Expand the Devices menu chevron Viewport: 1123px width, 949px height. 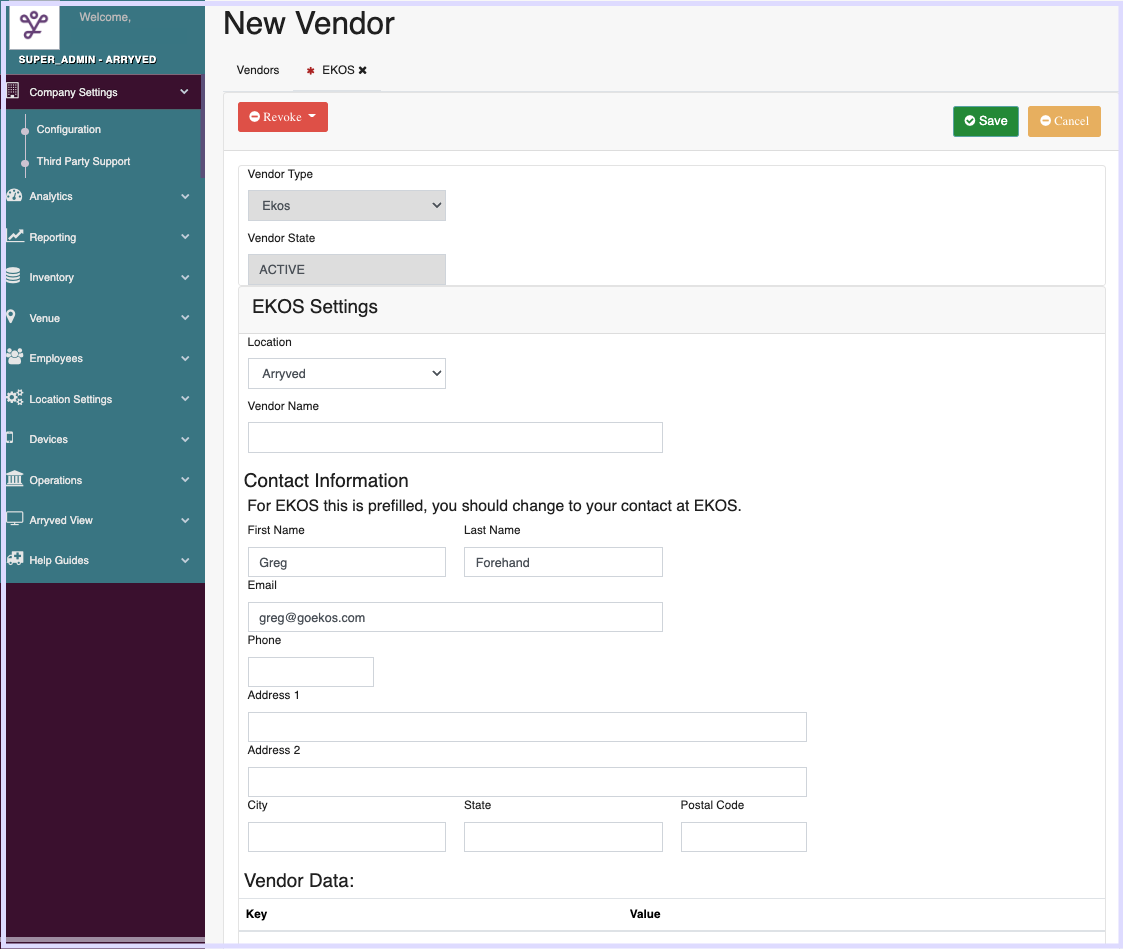click(x=185, y=439)
